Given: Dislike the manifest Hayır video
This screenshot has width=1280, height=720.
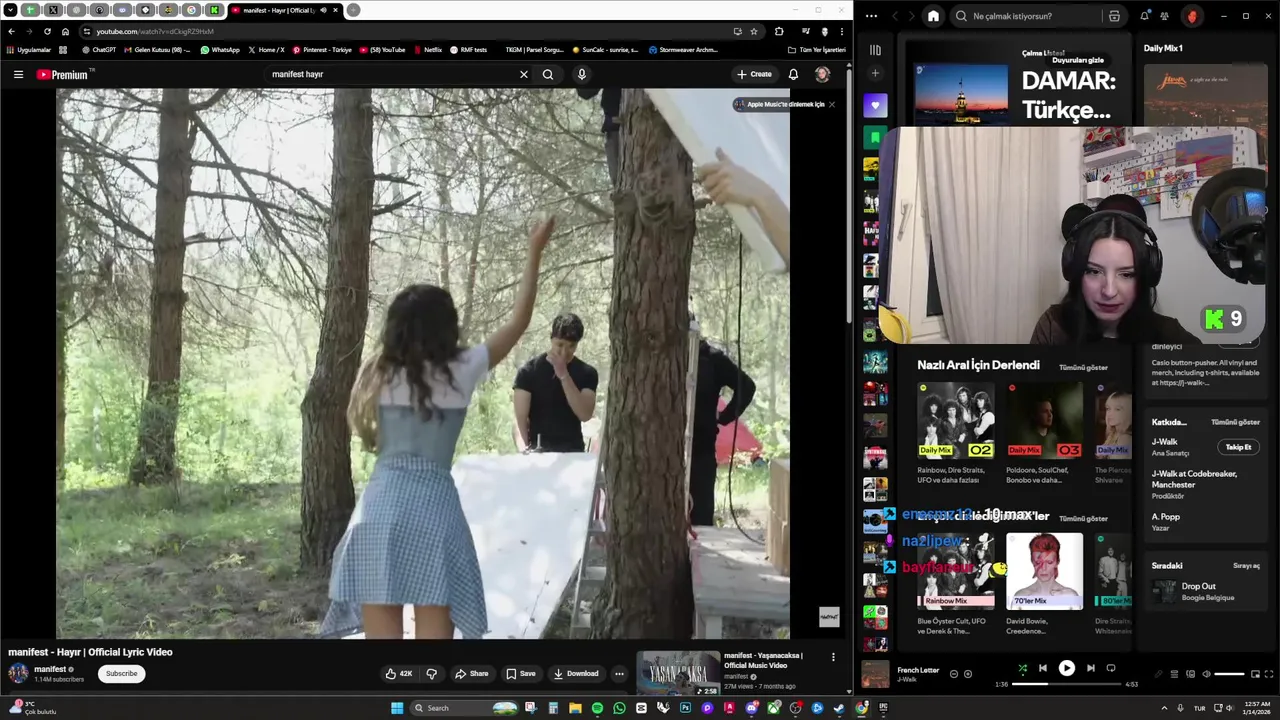Looking at the screenshot, I should 432,673.
